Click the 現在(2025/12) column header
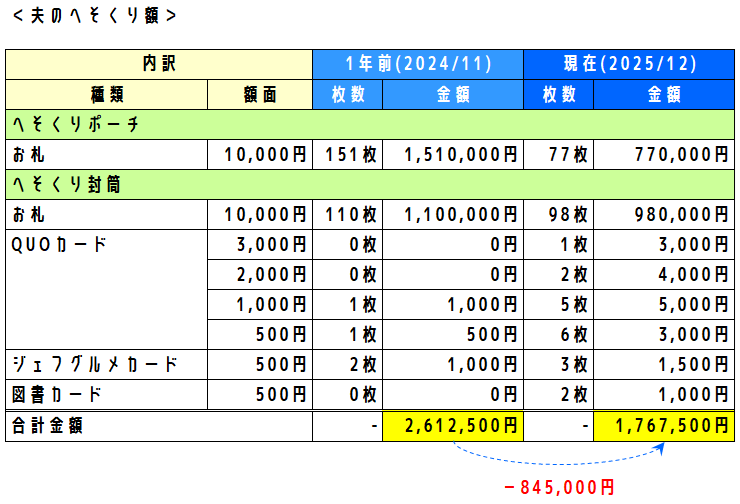 (x=628, y=64)
